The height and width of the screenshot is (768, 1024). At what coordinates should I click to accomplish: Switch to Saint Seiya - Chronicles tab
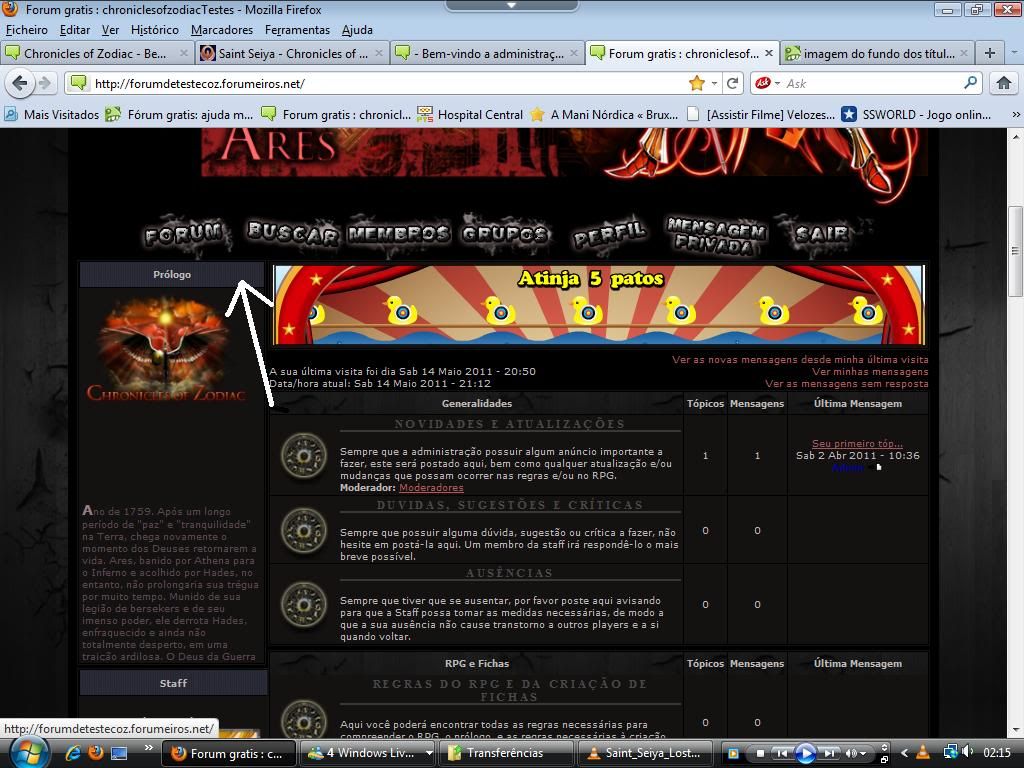pyautogui.click(x=293, y=54)
